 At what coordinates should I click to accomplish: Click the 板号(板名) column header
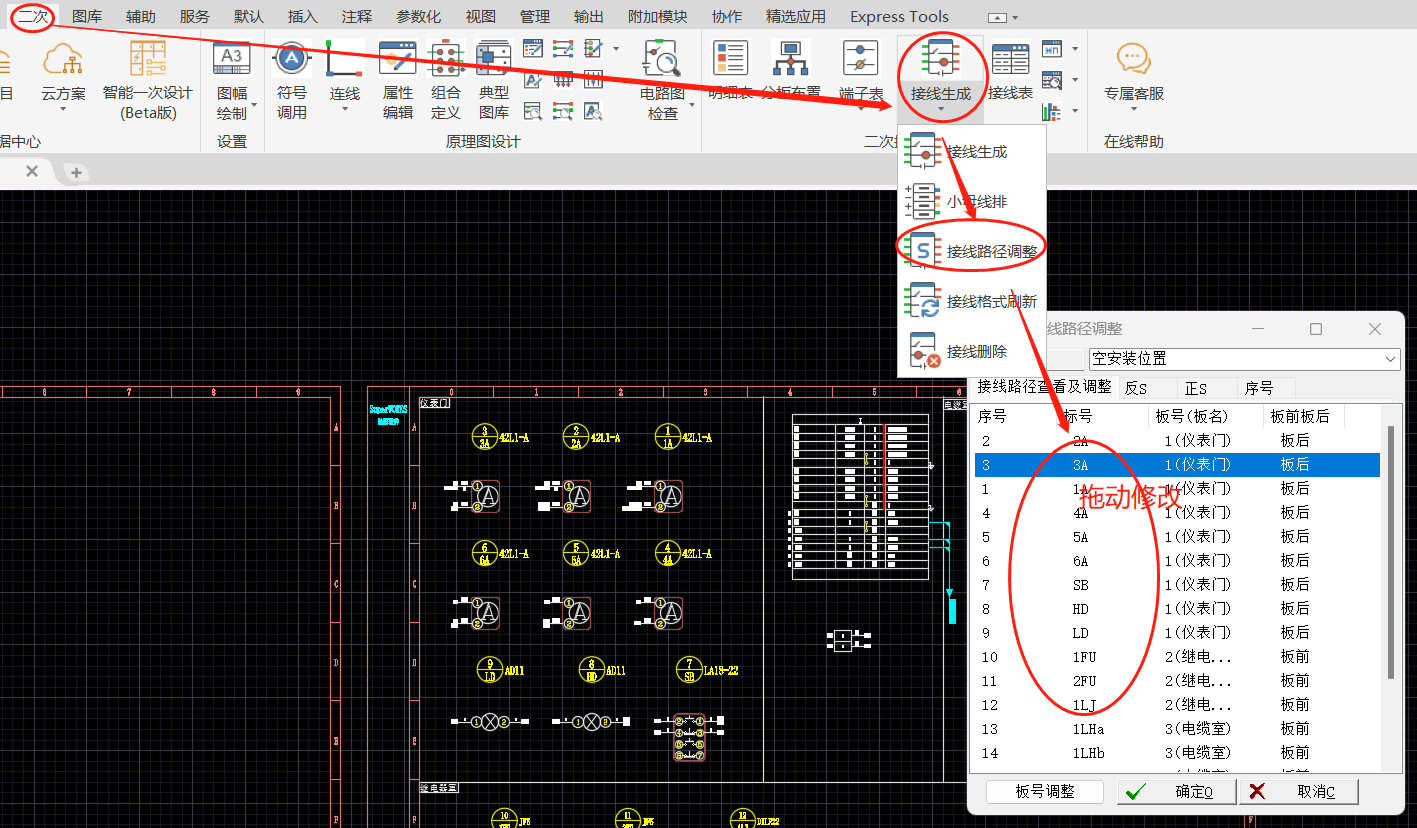[1205, 416]
